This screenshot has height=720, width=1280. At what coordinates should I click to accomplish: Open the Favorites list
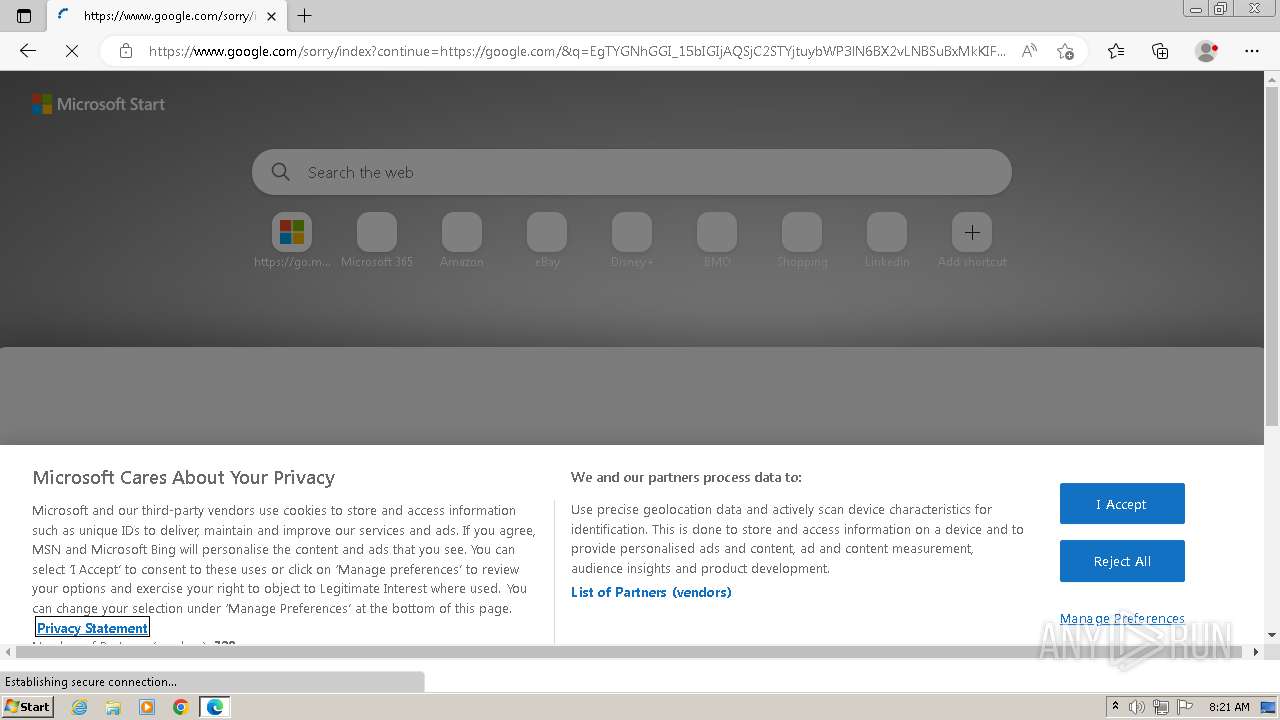(1116, 51)
